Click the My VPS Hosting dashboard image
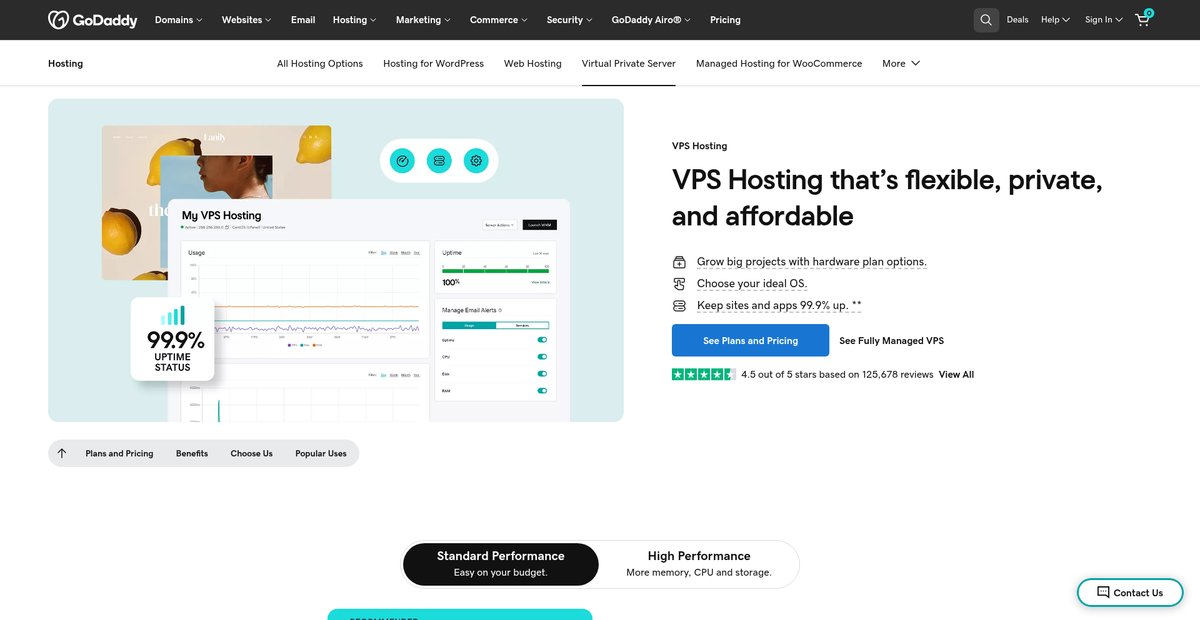Viewport: 1200px width, 620px height. pos(368,310)
